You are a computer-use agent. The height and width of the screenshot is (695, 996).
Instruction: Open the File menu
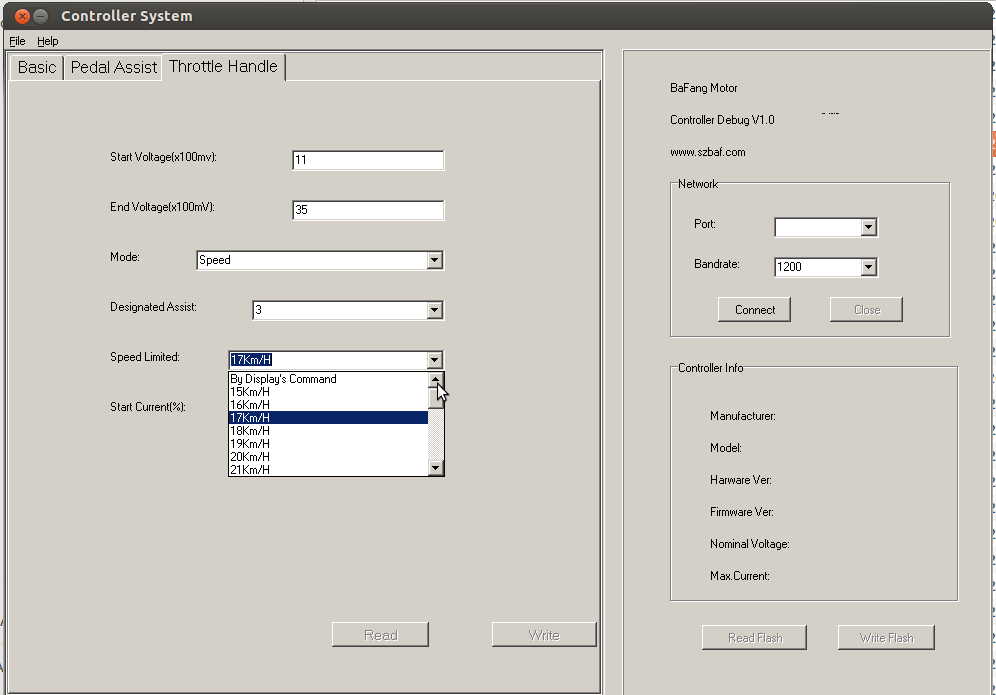[x=17, y=41]
